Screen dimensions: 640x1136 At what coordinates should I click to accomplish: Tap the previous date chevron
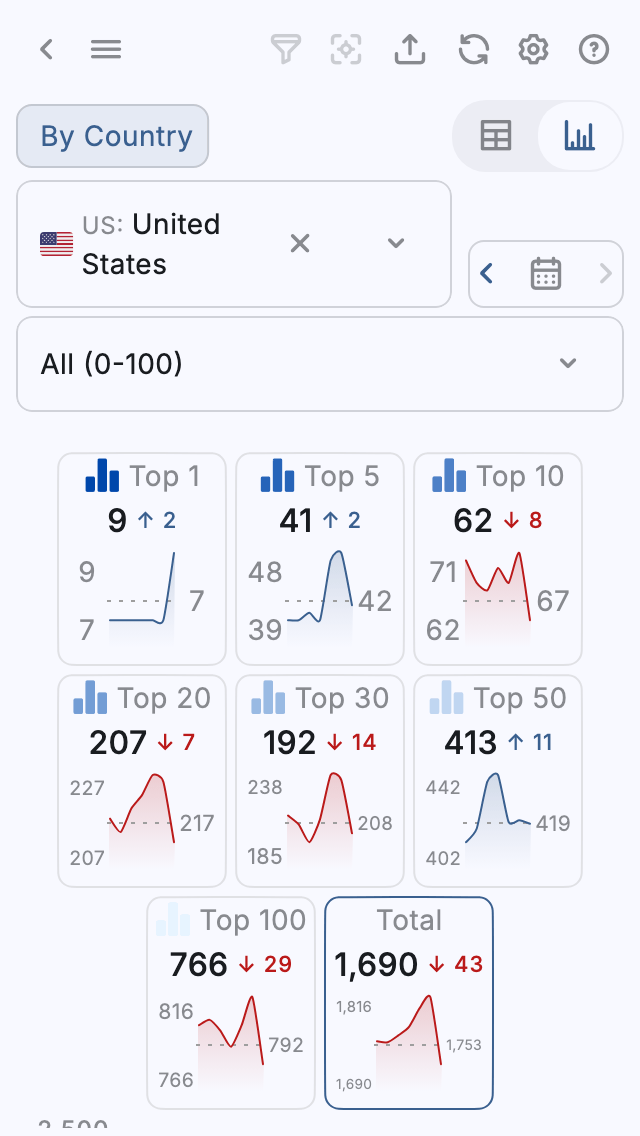point(487,273)
